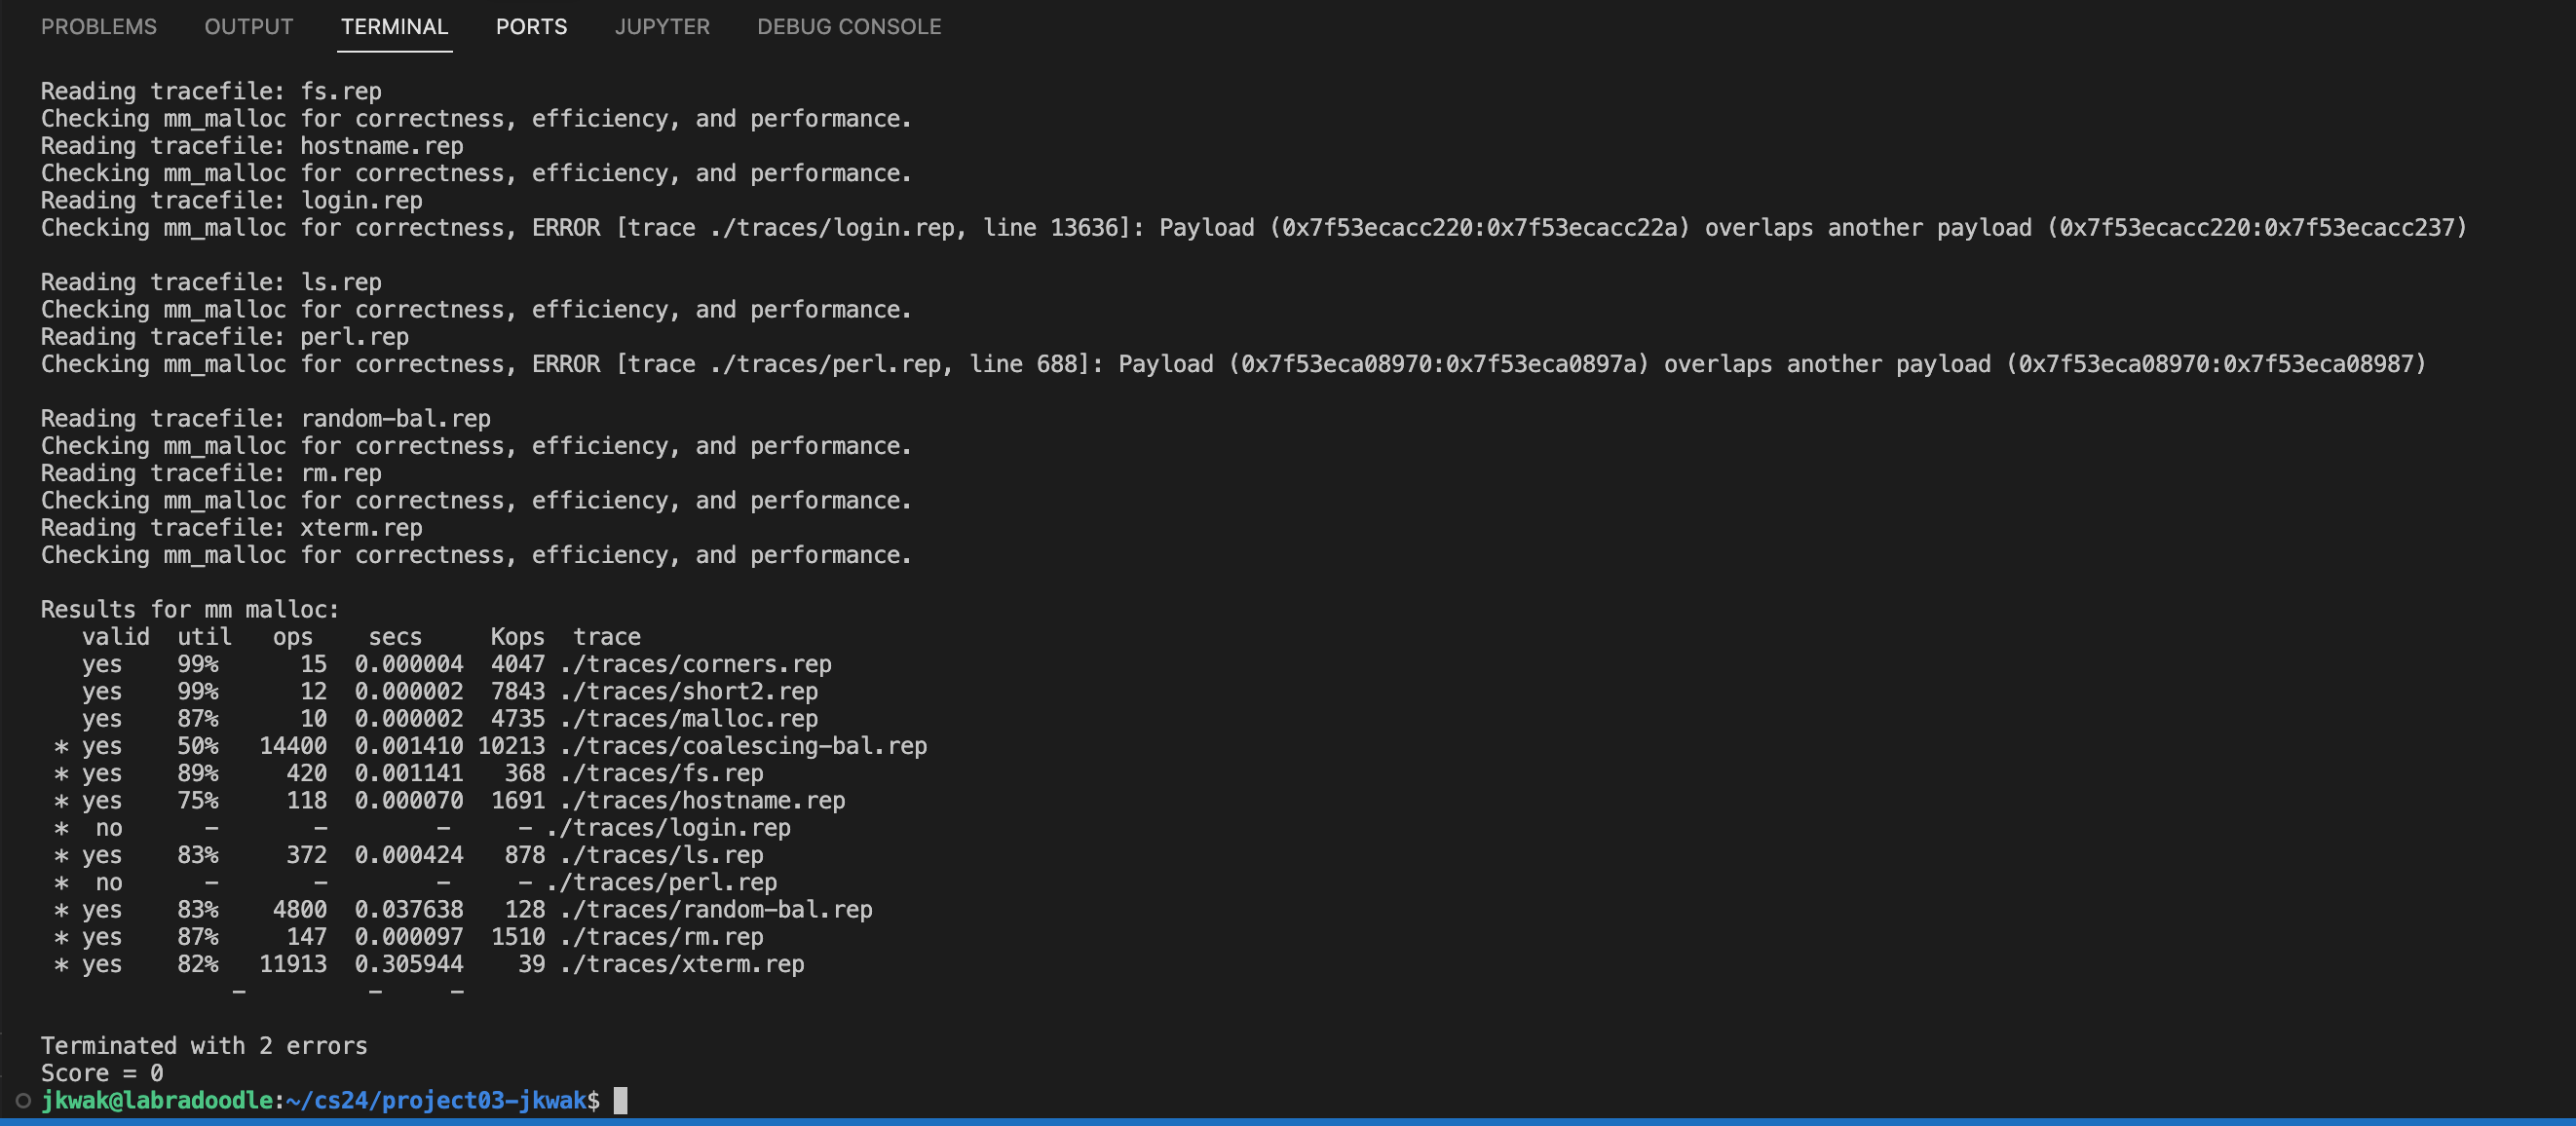Switch to the OUTPUT tab
This screenshot has height=1126, width=2576.
point(248,27)
